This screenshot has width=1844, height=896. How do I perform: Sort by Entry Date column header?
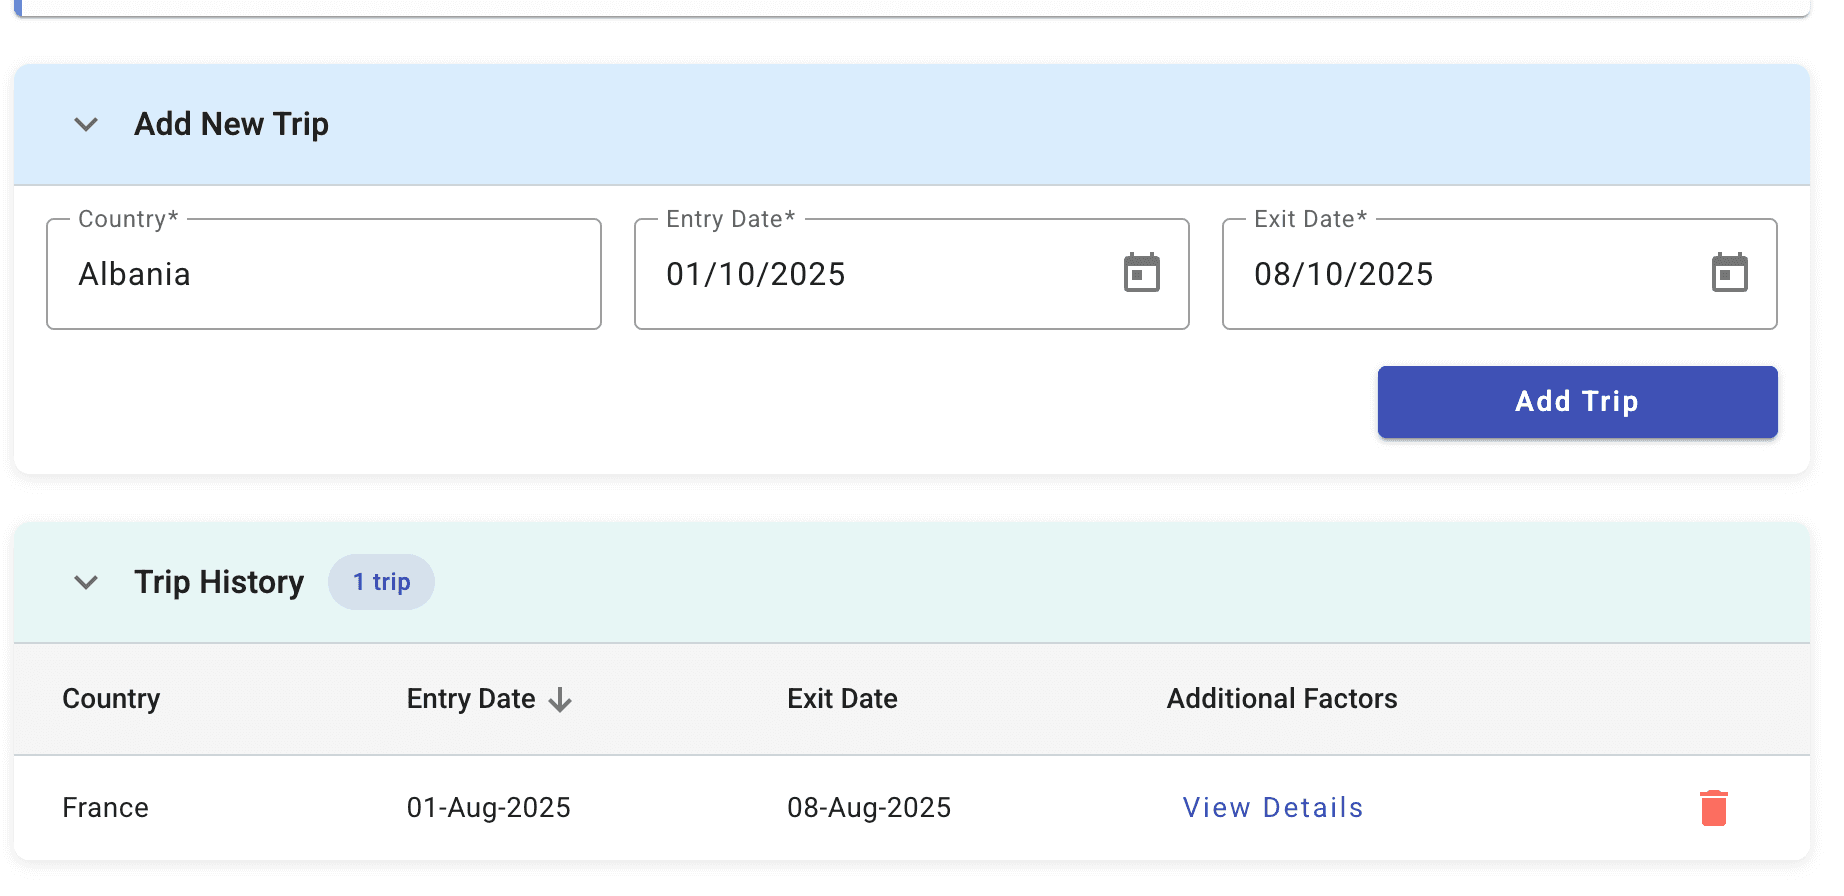click(471, 699)
